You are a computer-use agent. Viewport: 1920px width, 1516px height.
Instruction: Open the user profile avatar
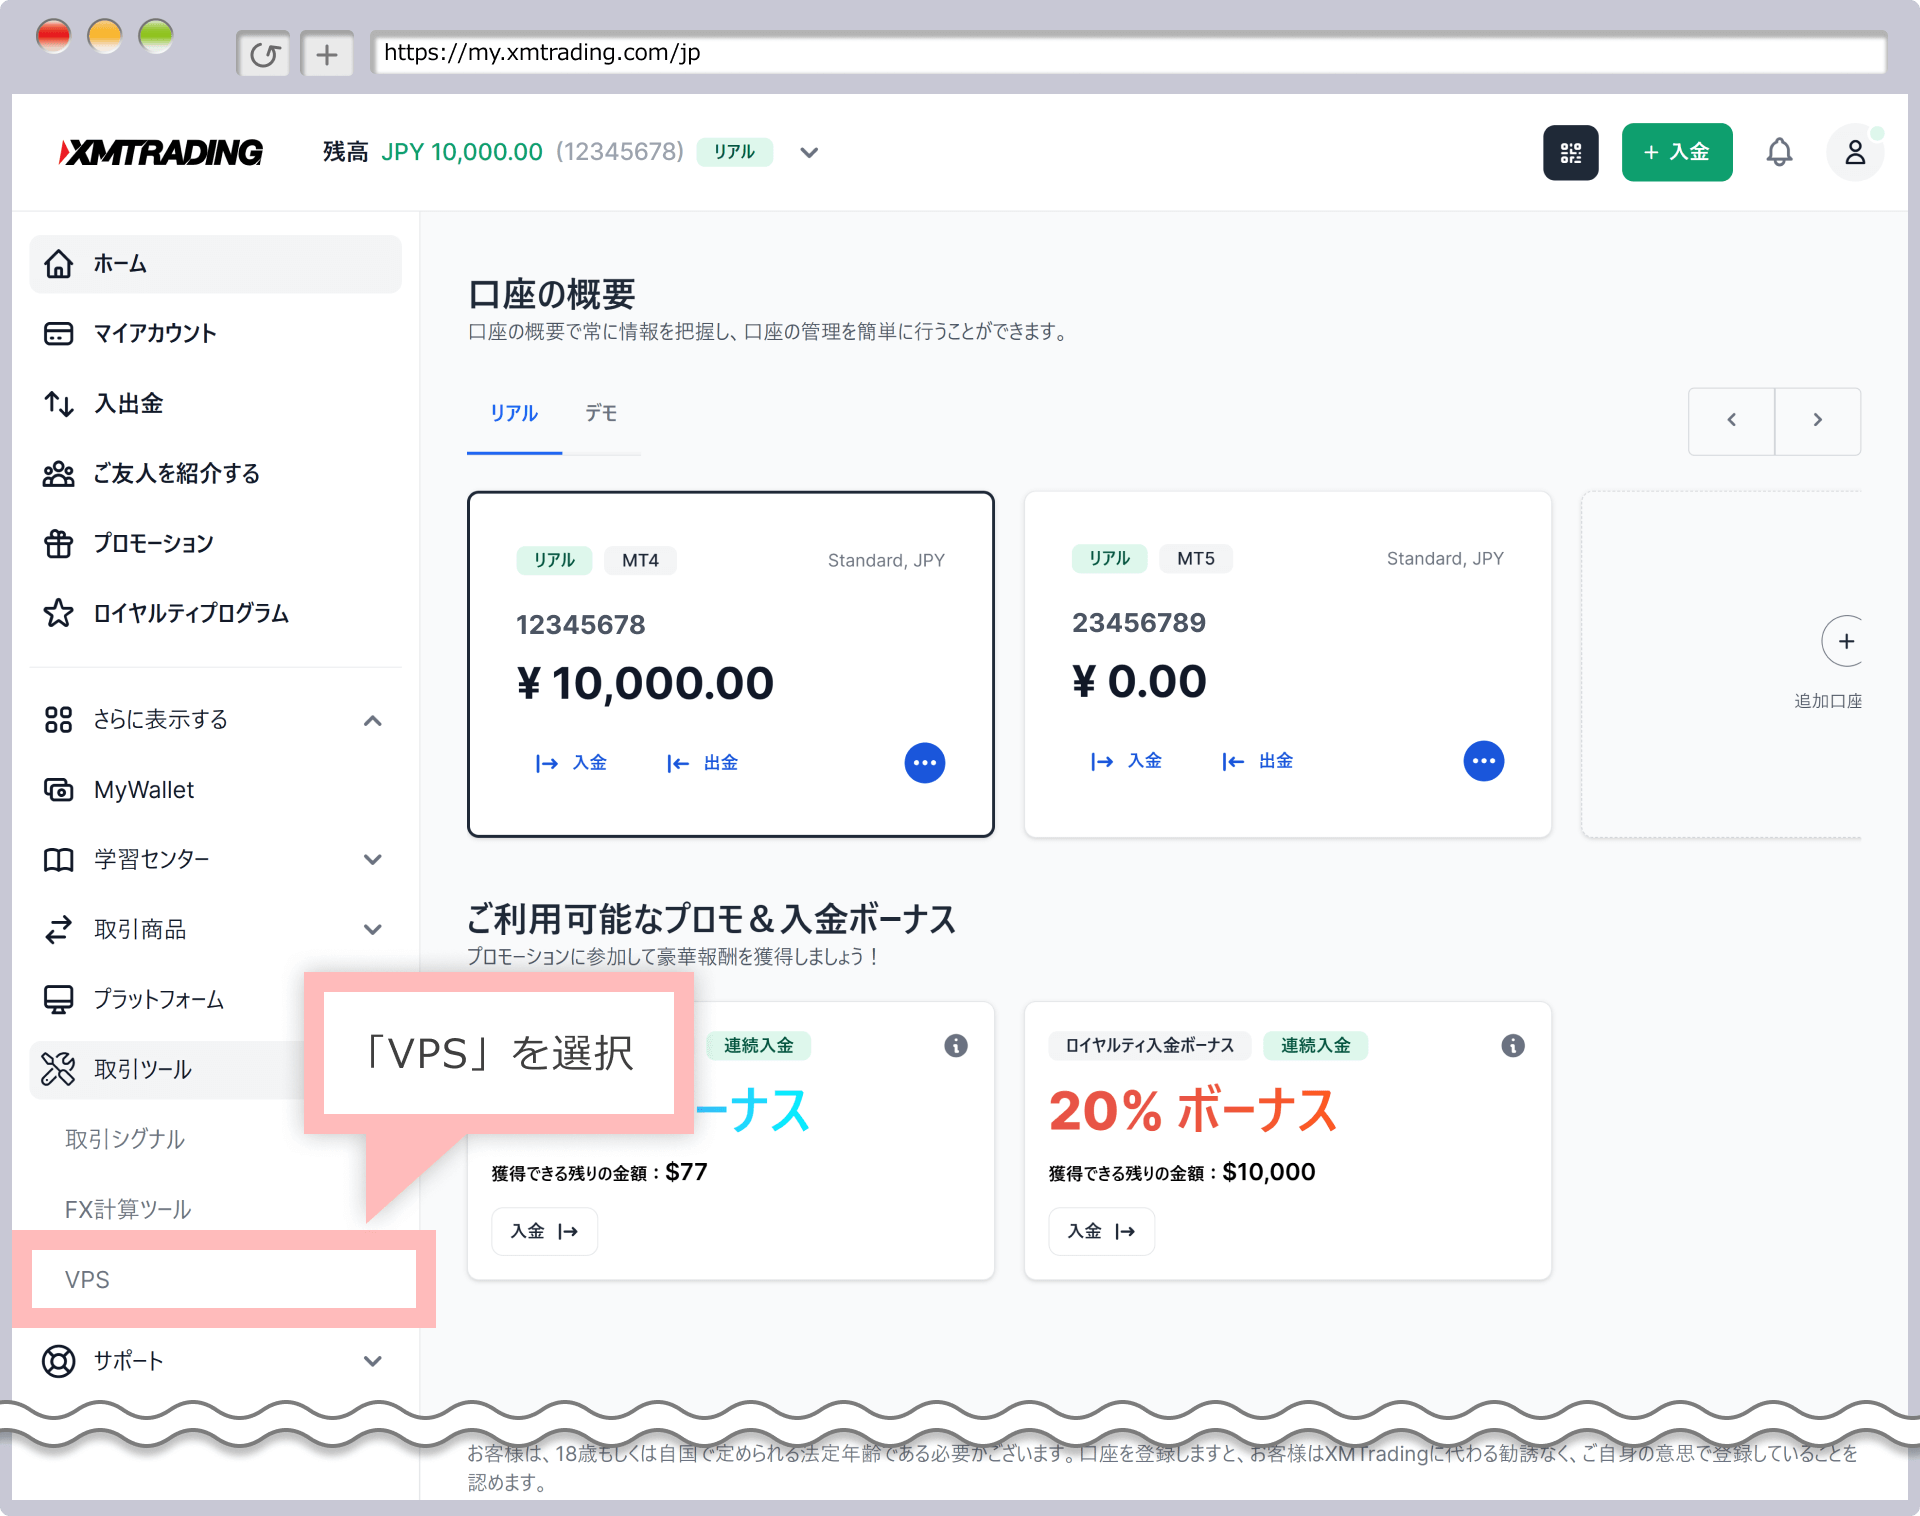(x=1854, y=153)
